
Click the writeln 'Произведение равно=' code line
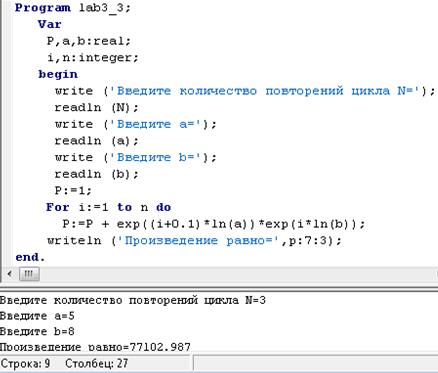click(194, 240)
